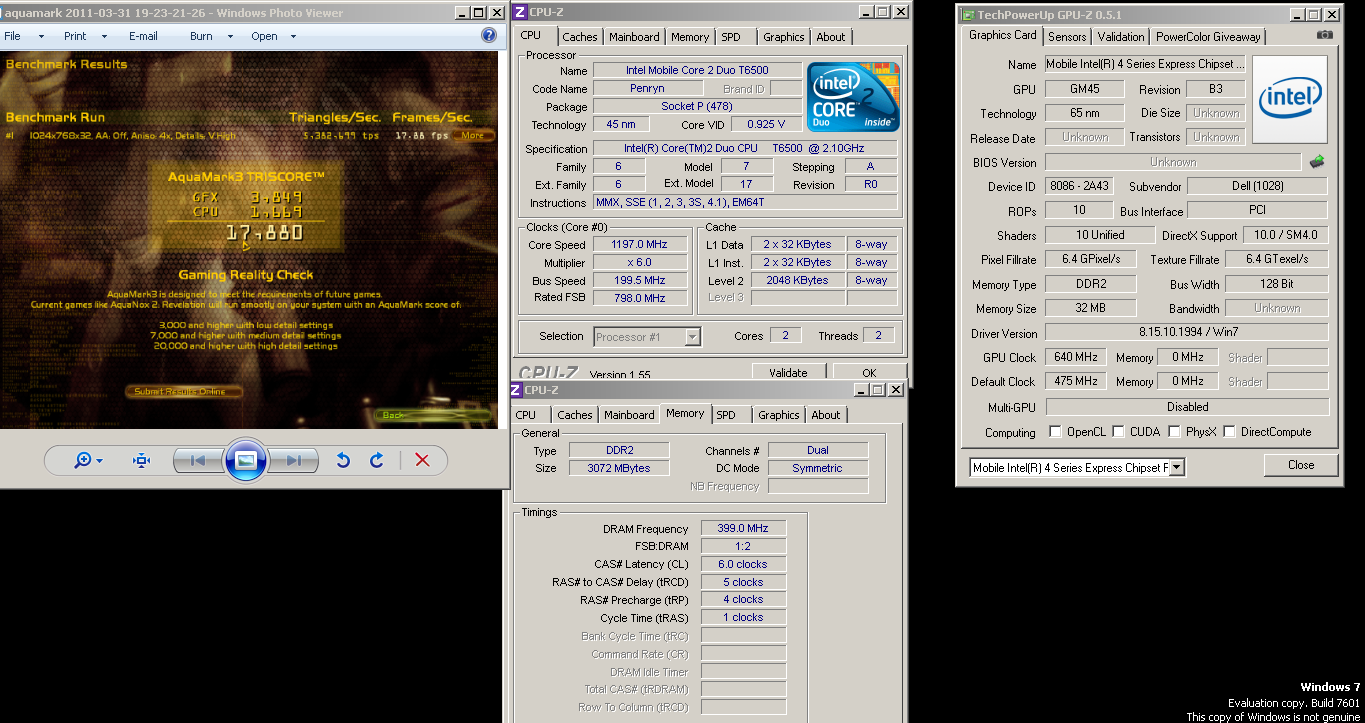This screenshot has height=723, width=1365.
Task: Click the Subvendor Dell (1028) field
Action: pos(1258,187)
